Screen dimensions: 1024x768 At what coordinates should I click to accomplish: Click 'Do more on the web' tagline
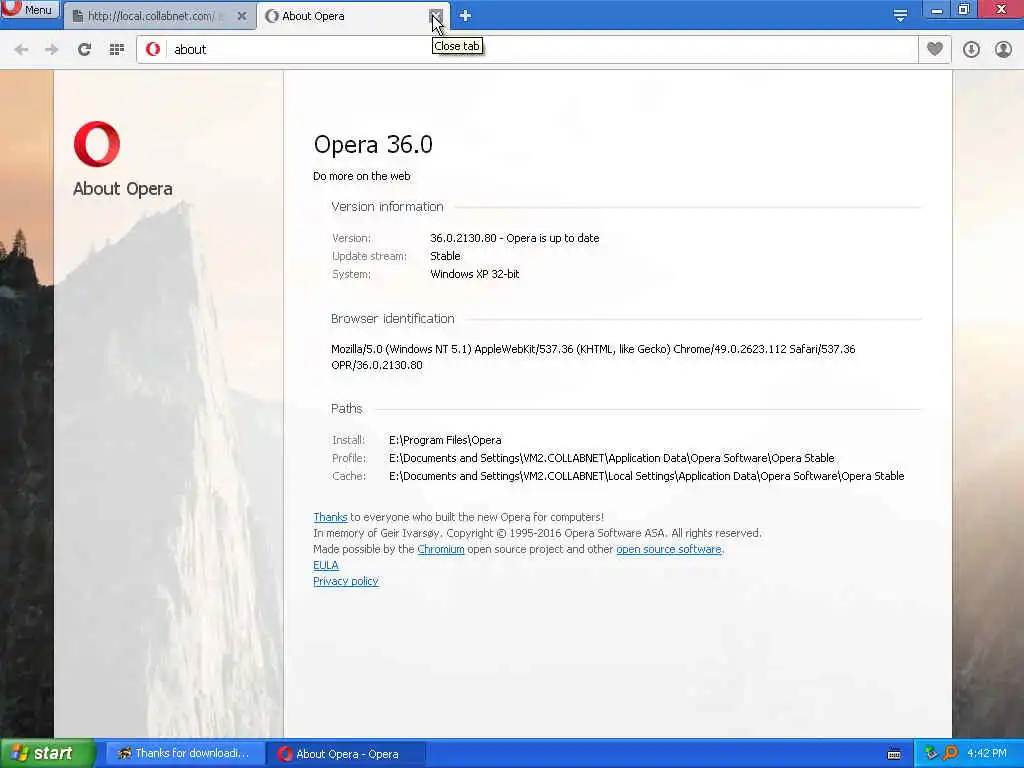click(362, 176)
